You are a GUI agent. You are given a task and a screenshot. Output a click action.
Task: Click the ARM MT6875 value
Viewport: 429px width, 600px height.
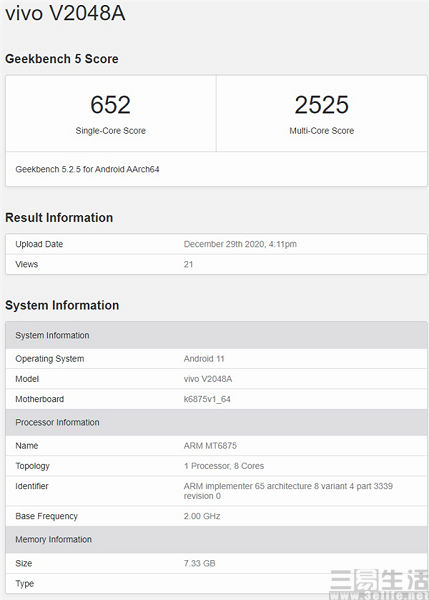[210, 446]
